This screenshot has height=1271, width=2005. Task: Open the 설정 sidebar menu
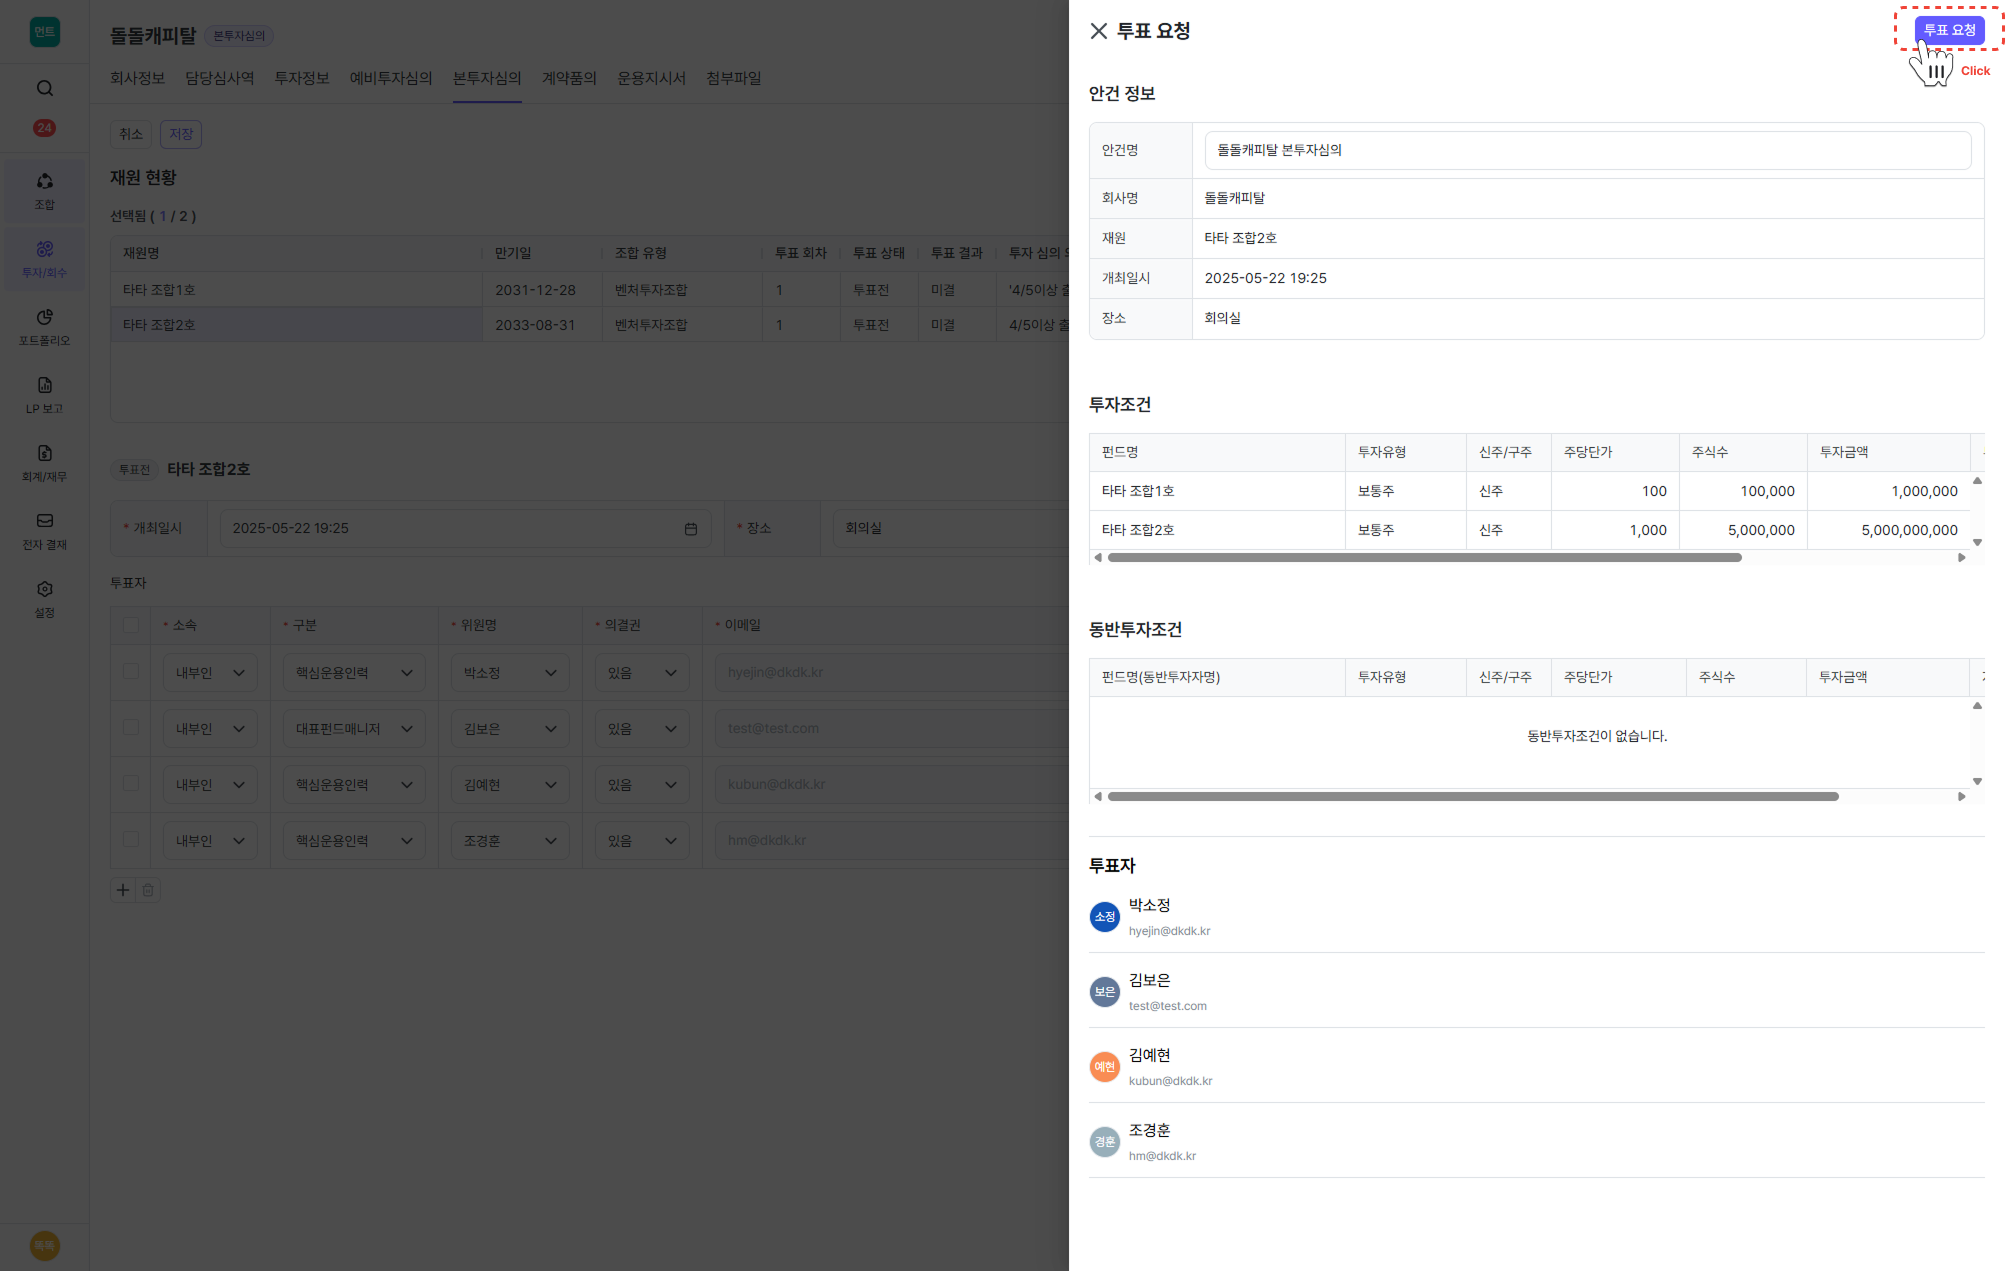(x=45, y=599)
